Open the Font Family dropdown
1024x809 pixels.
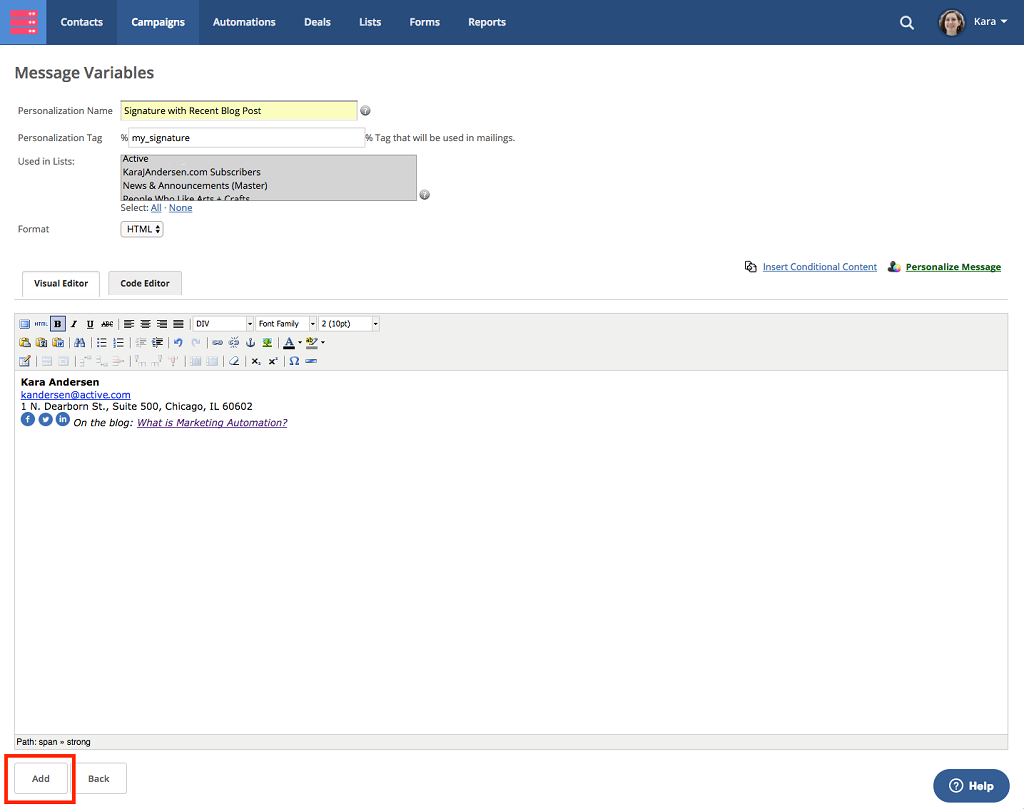click(286, 324)
